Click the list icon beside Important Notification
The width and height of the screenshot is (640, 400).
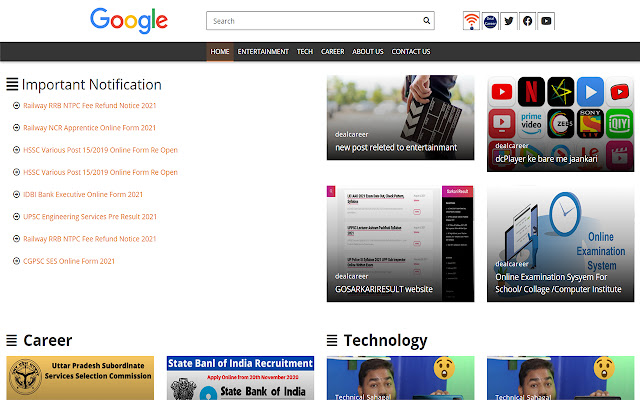tap(12, 84)
